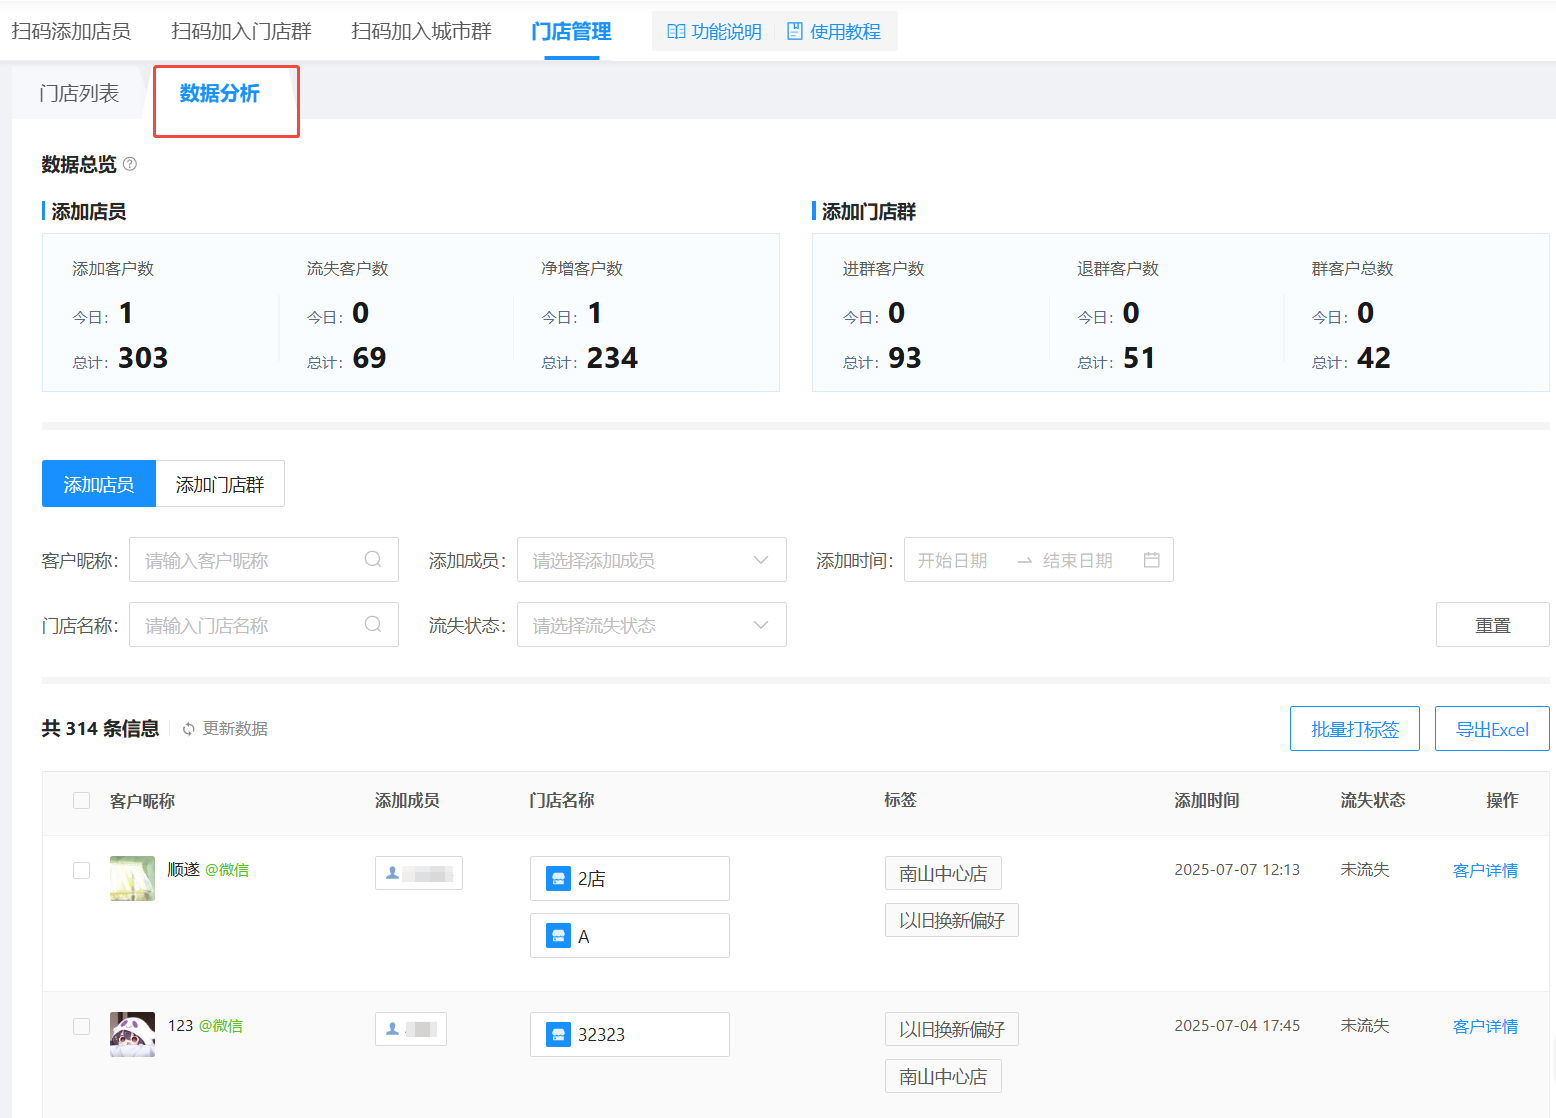Viewport: 1556px width, 1118px height.
Task: Click the book icon next to 功能说明
Action: point(676,32)
